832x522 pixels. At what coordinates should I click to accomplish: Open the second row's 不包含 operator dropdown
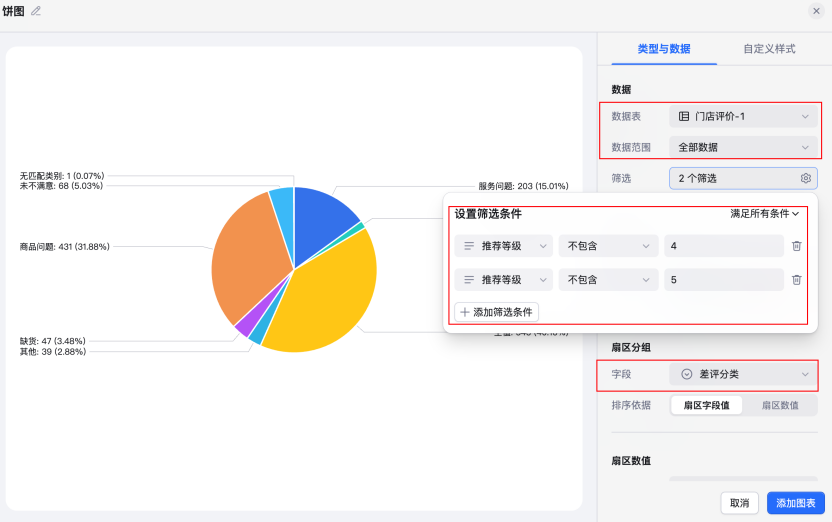pos(608,280)
